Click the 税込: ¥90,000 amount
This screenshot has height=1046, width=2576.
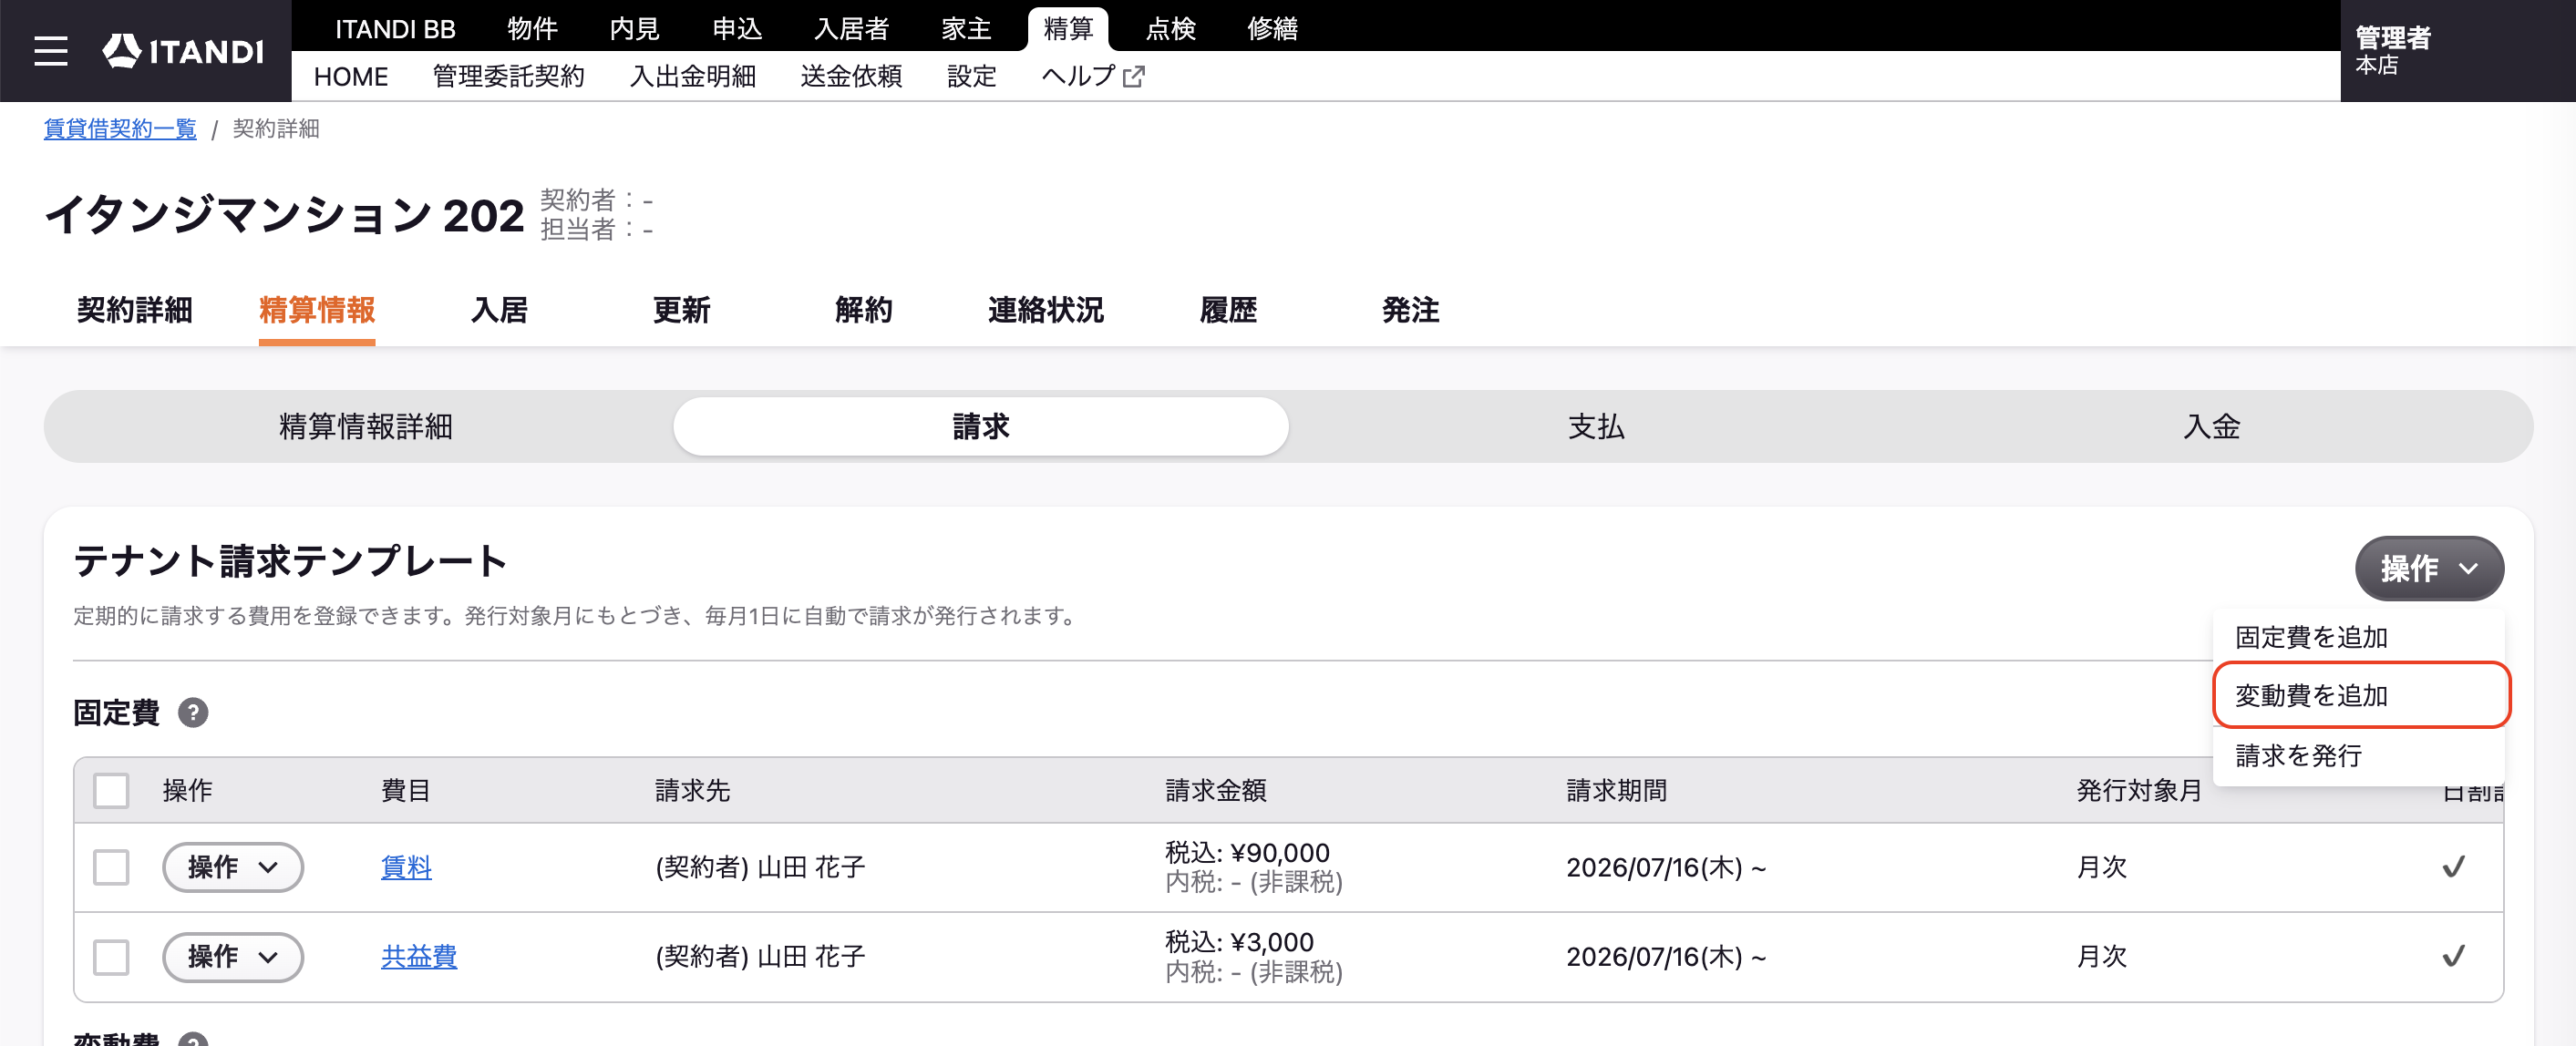click(x=1247, y=852)
